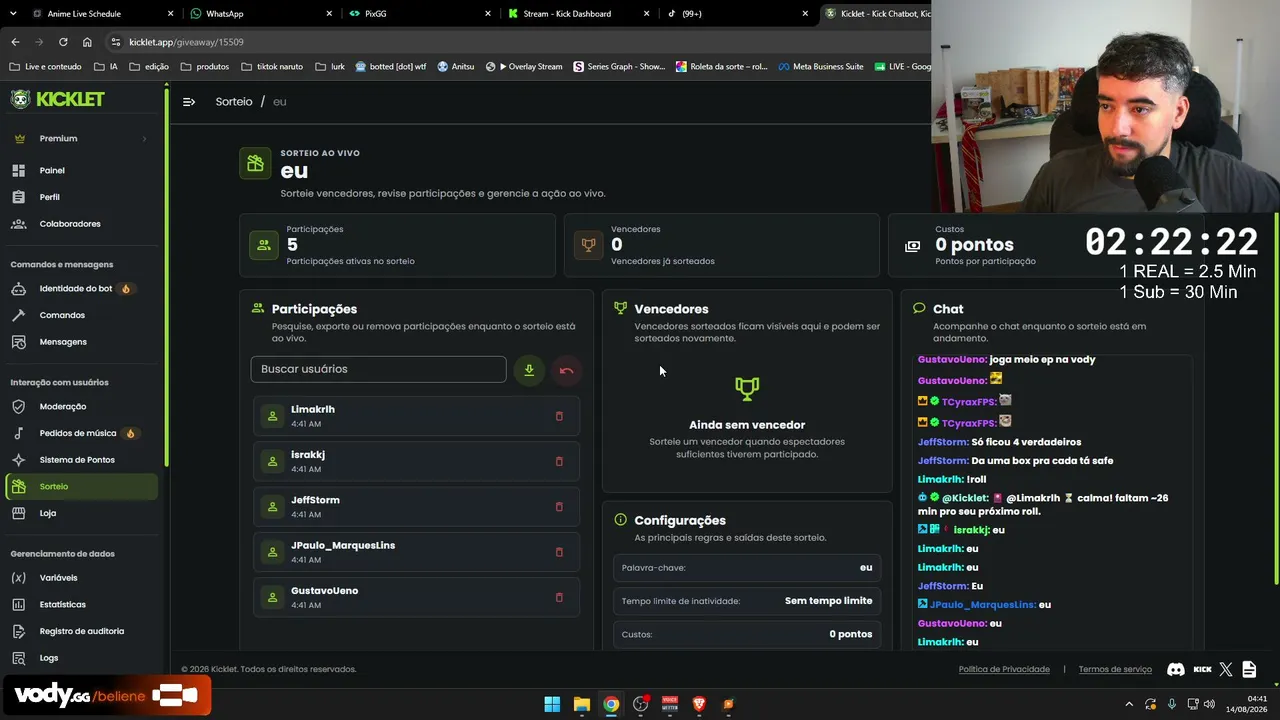1280x720 pixels.
Task: Open the Colaboradores section
Action: (x=70, y=224)
